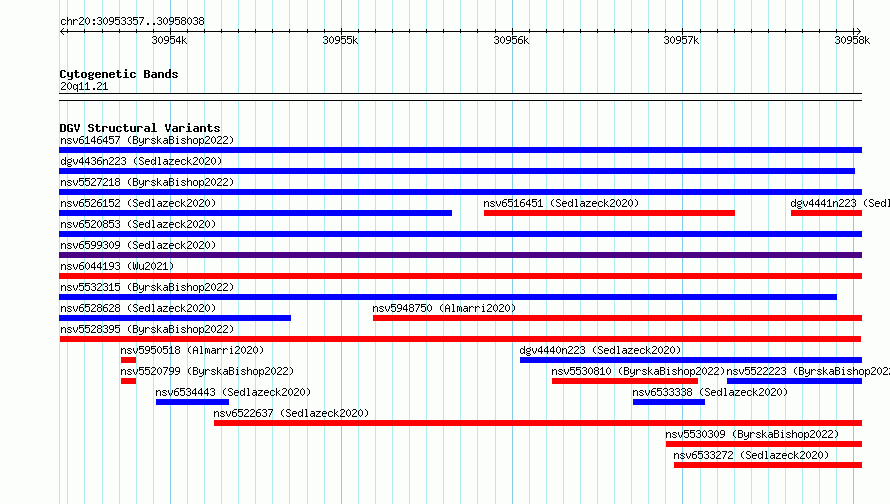Click the 30954k ruler mark
The height and width of the screenshot is (504, 890).
(169, 40)
